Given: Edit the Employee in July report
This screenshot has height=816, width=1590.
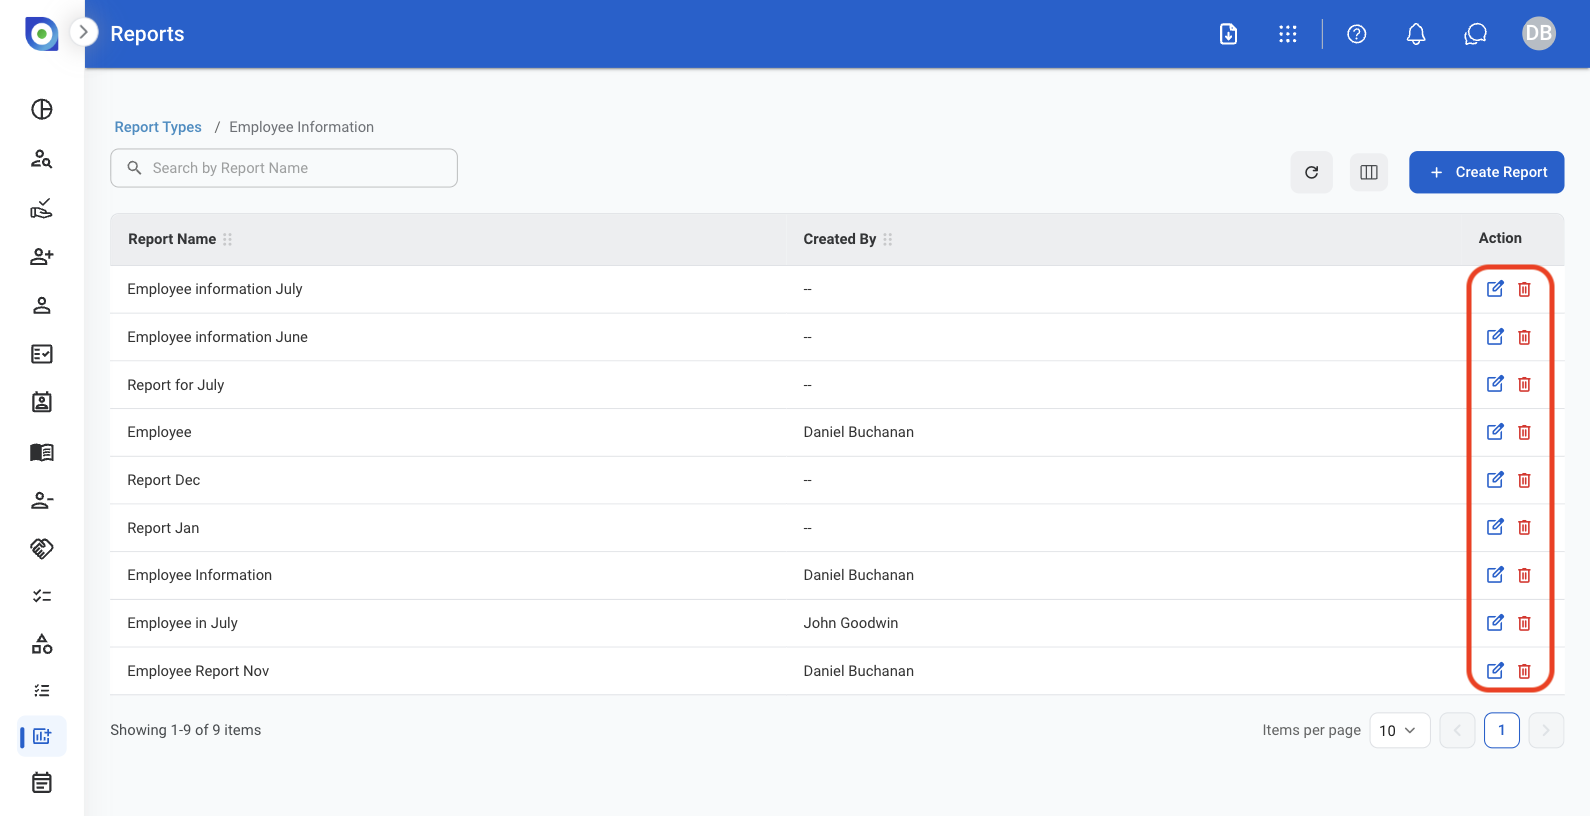Looking at the screenshot, I should [1495, 623].
